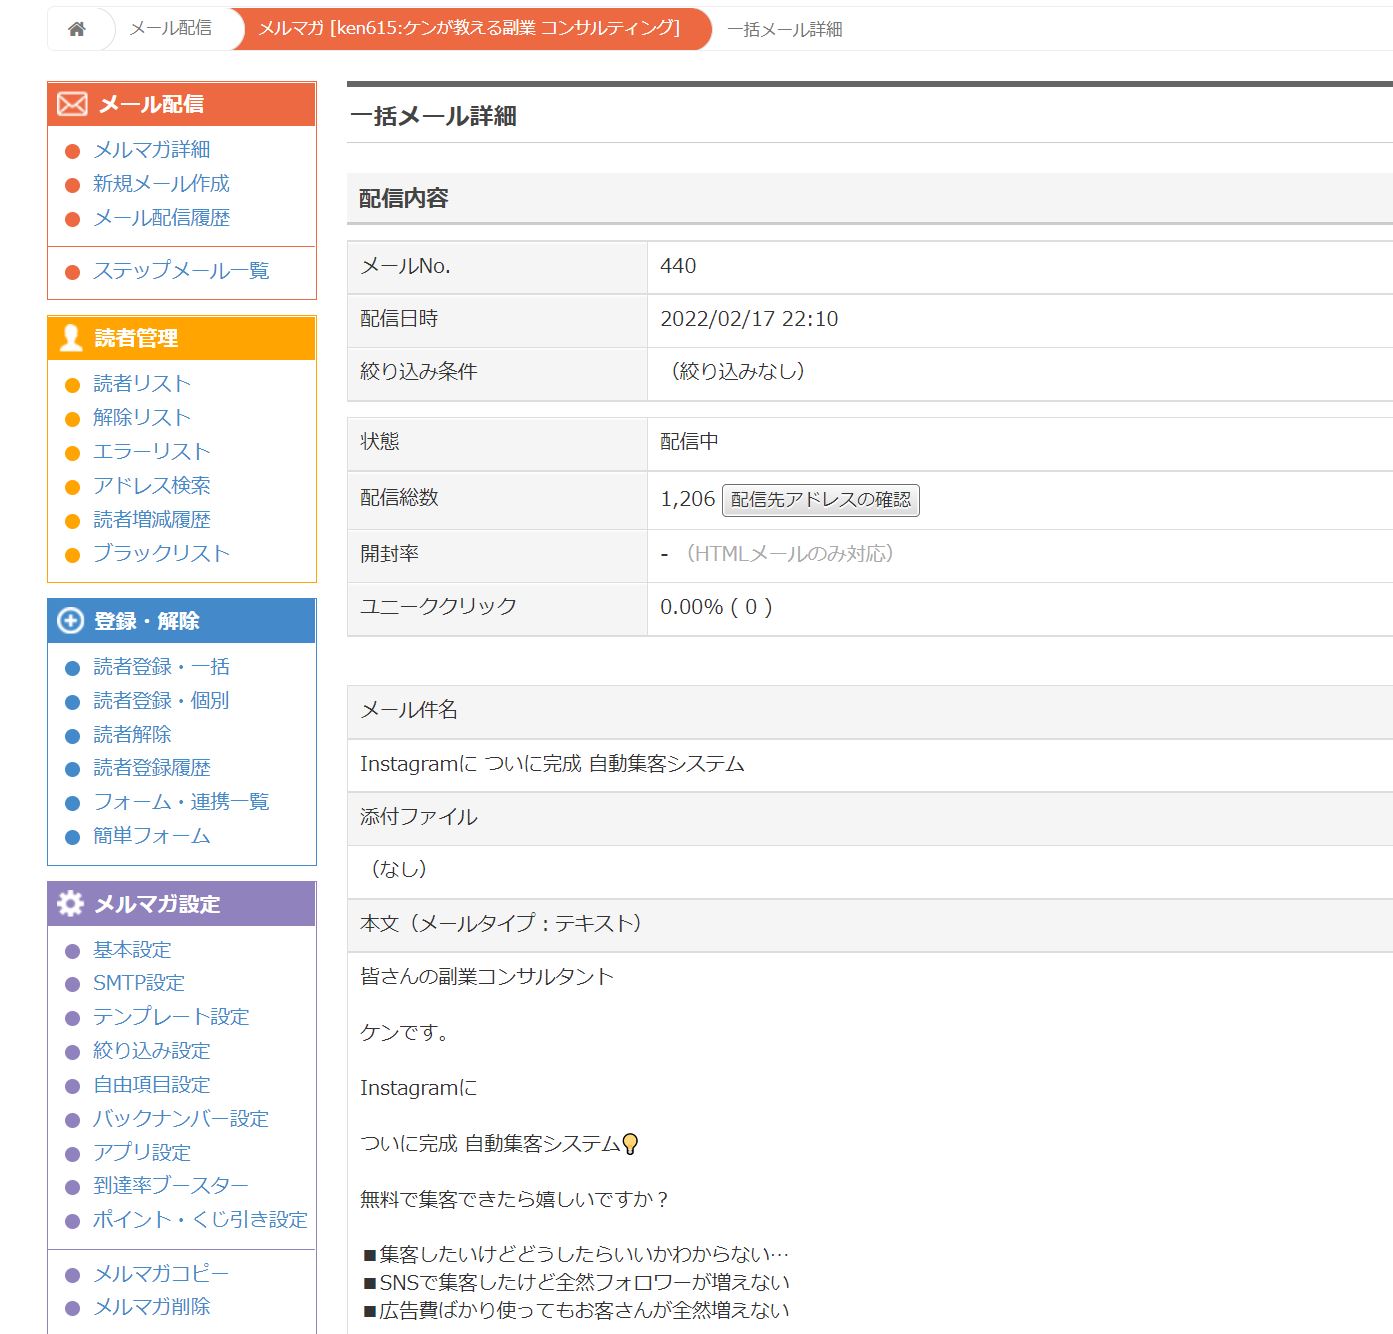Open アプリ設定 link
Screen dimensions: 1393x1334
pos(142,1153)
